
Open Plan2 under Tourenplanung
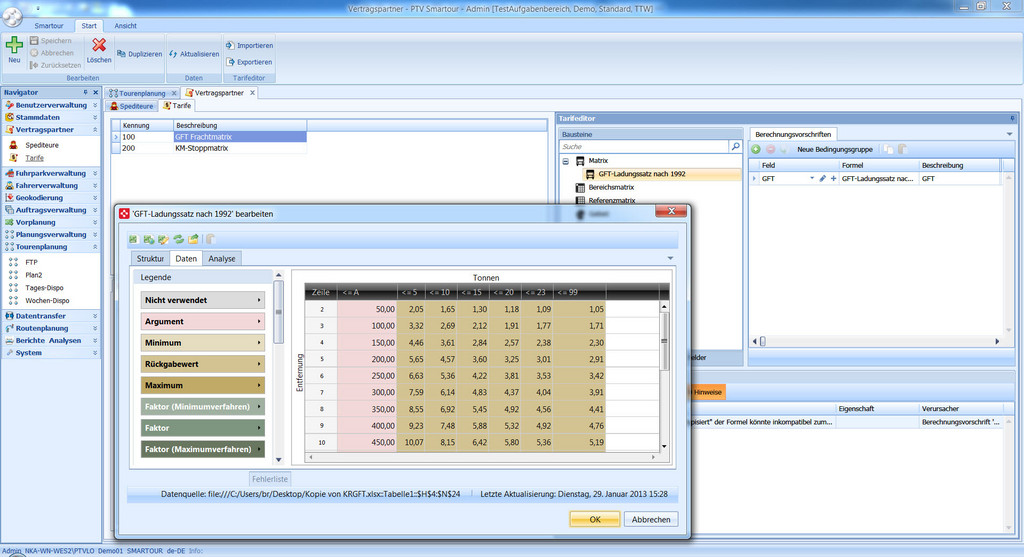pyautogui.click(x=34, y=275)
